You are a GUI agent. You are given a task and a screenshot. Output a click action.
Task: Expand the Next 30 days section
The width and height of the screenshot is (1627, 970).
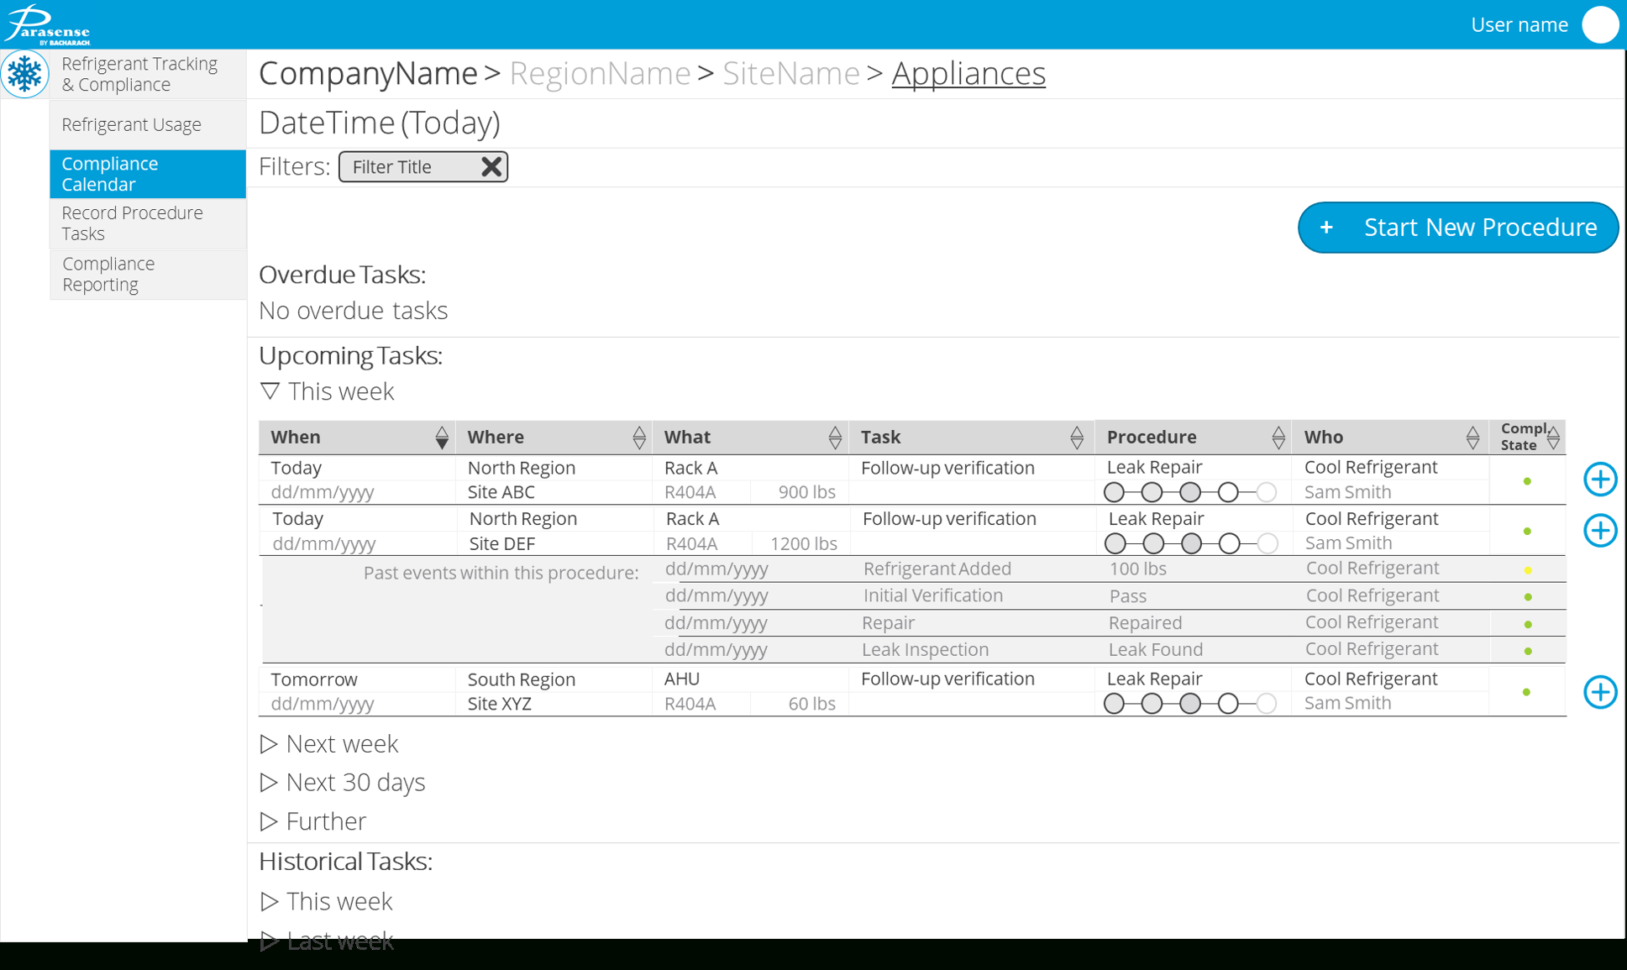(269, 782)
